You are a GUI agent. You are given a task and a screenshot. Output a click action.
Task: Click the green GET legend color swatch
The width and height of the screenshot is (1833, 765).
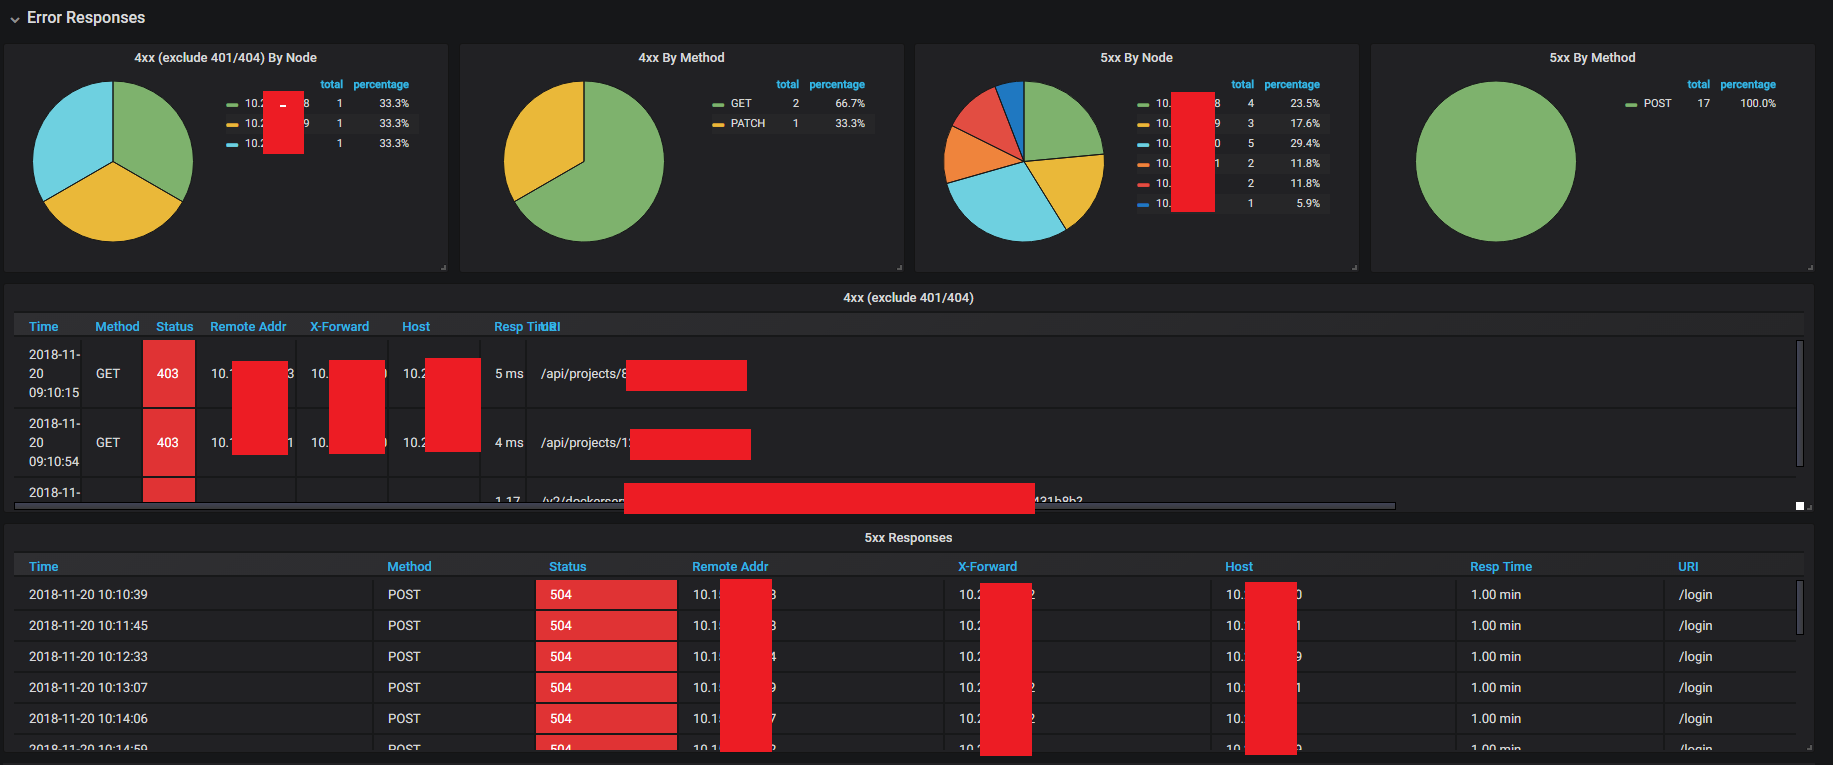[718, 104]
